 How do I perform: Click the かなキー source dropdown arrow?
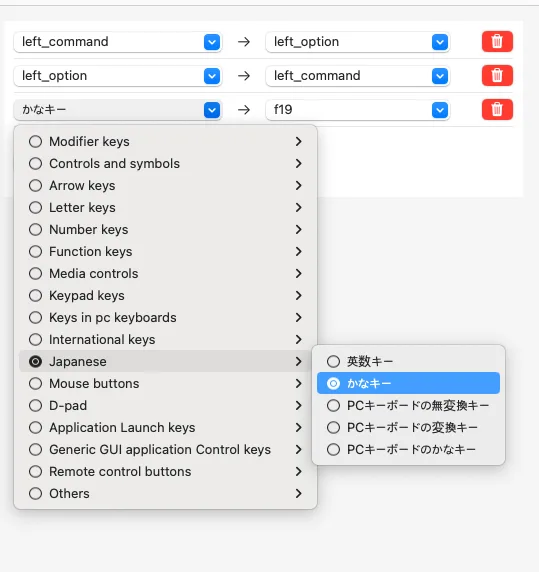click(x=212, y=110)
